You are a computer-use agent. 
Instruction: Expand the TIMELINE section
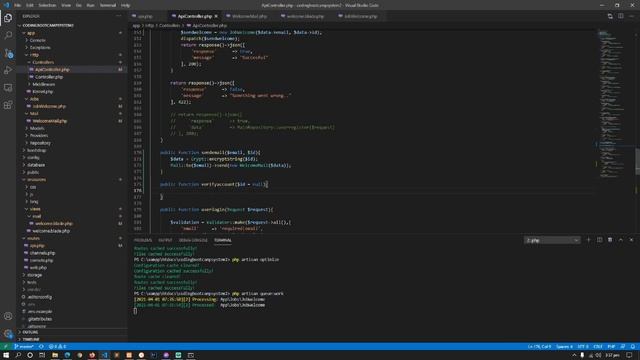[31, 339]
